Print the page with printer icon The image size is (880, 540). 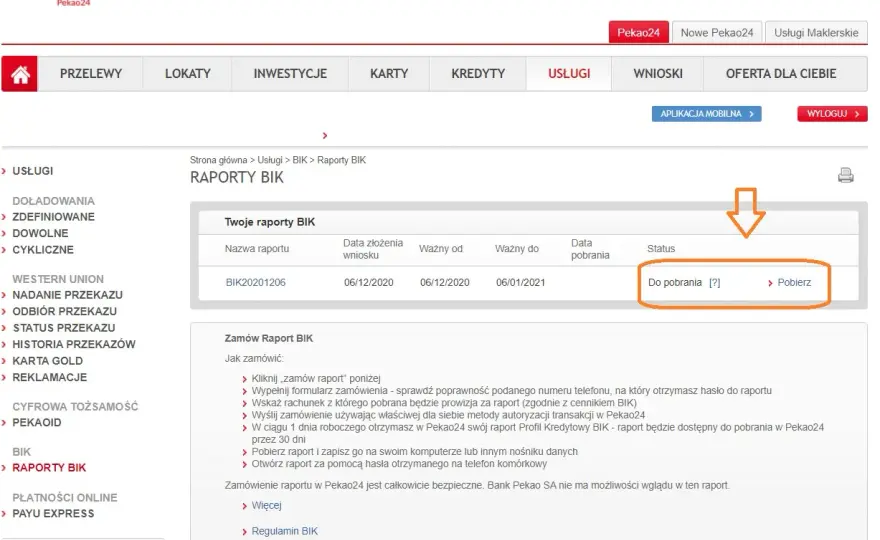click(x=845, y=176)
